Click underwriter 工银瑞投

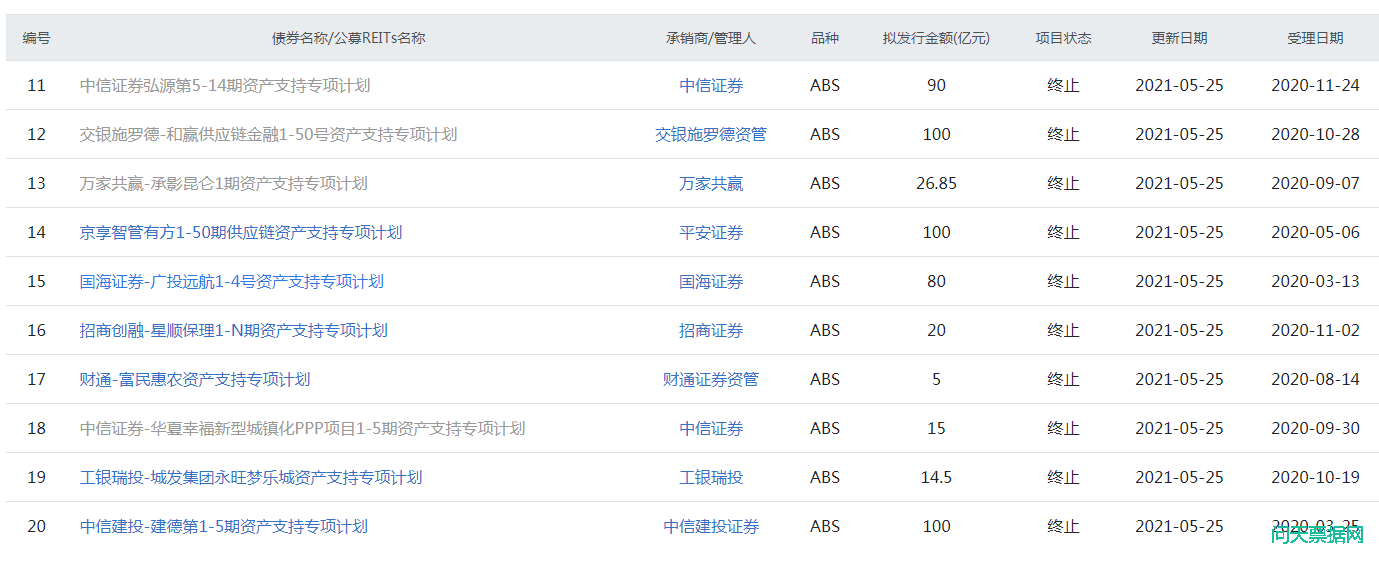711,478
